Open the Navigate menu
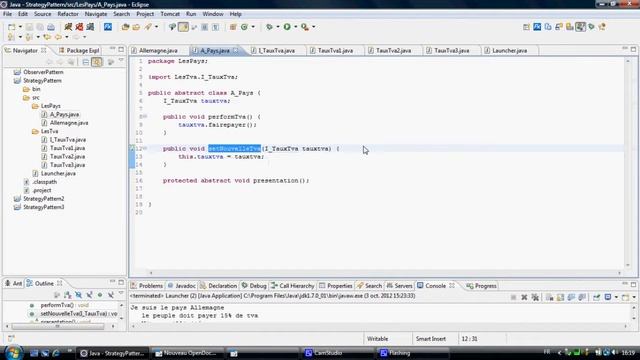The width and height of the screenshot is (640, 360). [x=96, y=14]
